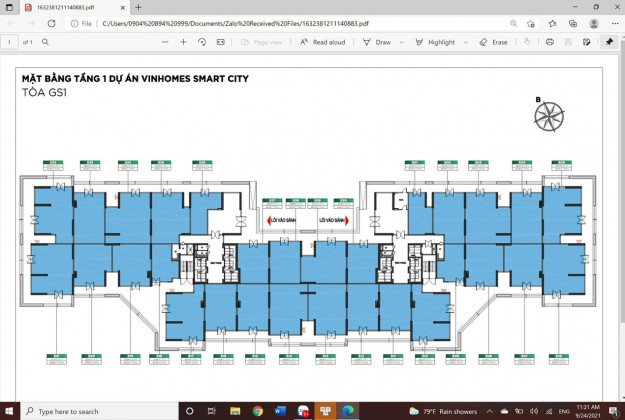Go back to the previous page
This screenshot has height=420, width=625.
point(11,24)
